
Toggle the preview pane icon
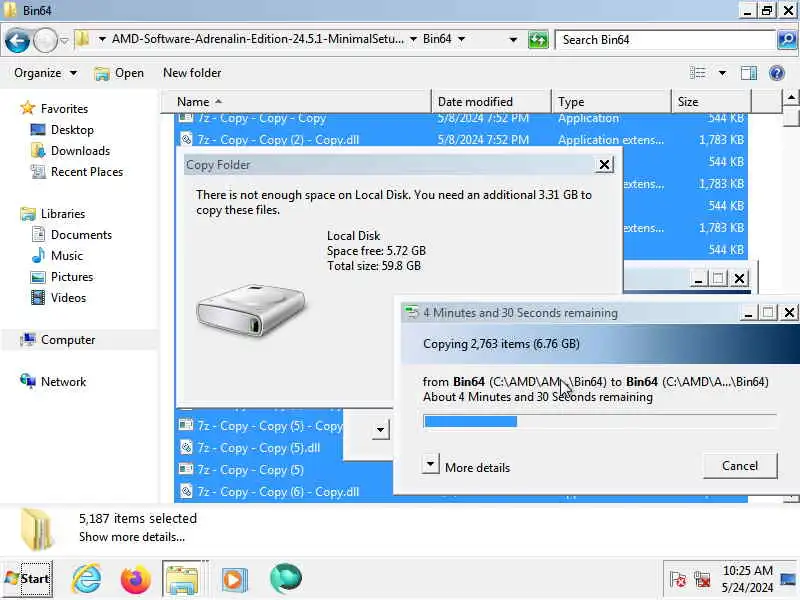click(748, 73)
